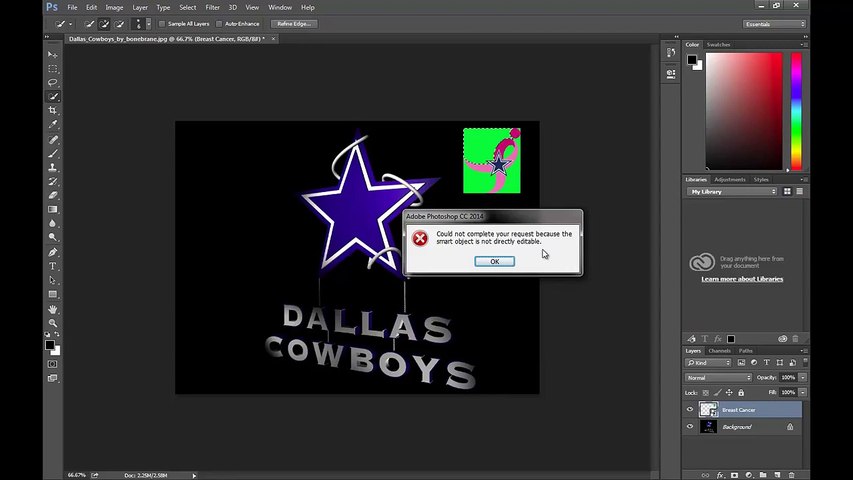Viewport: 853px width, 480px height.
Task: Switch to the Adjustments tab
Action: coord(730,180)
